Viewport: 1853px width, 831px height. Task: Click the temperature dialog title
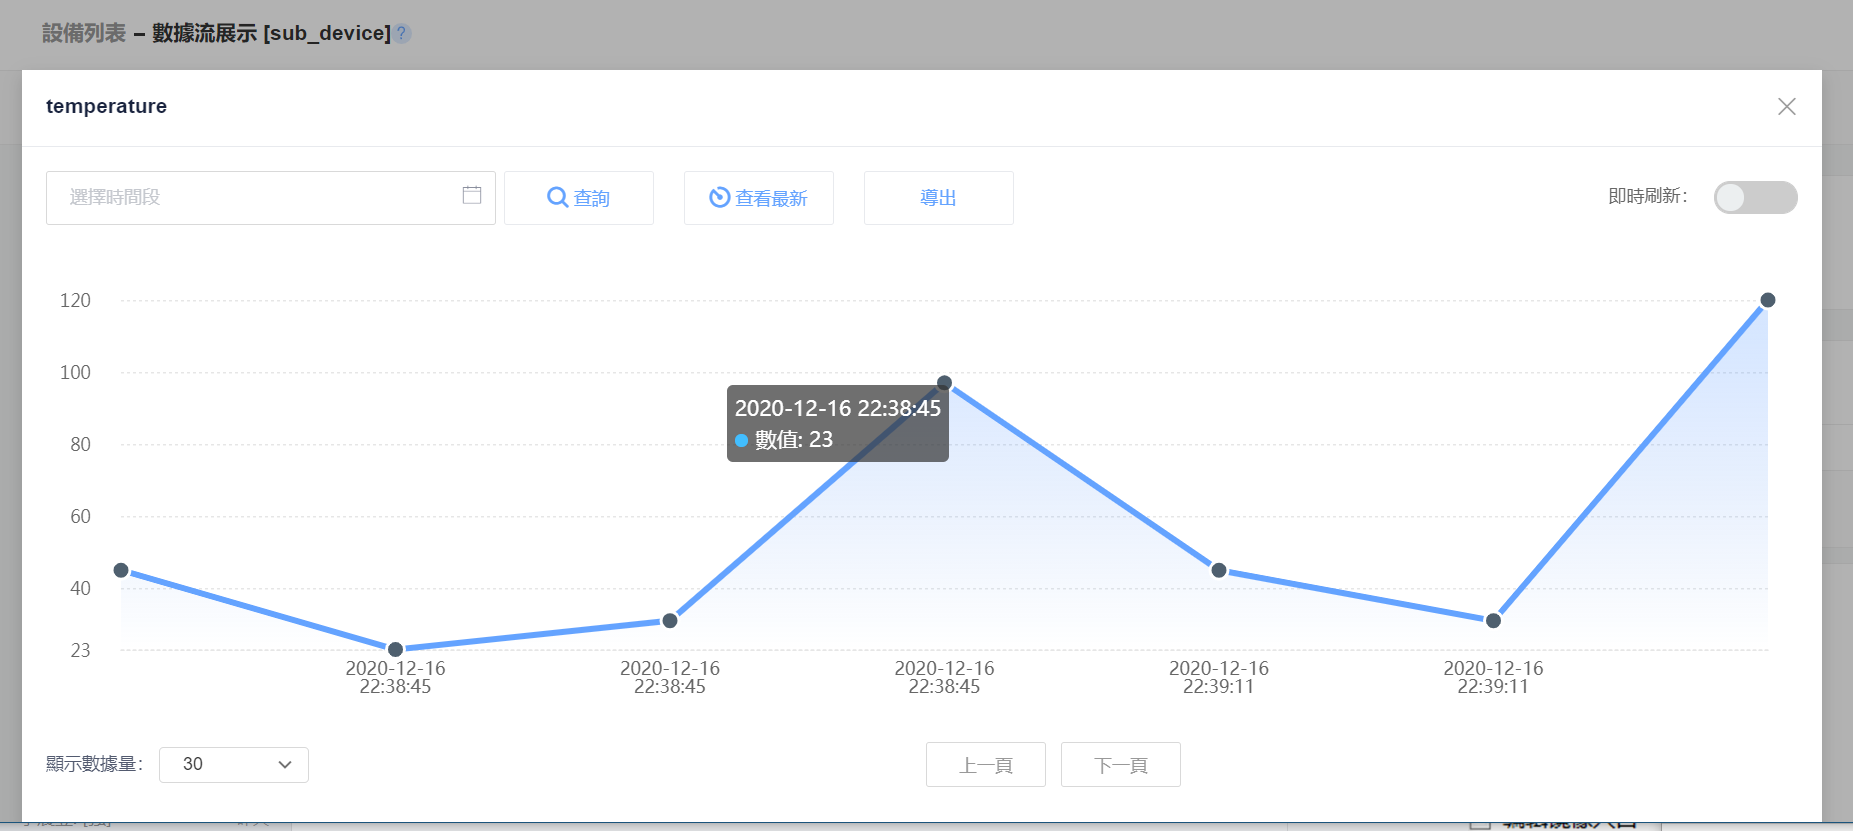coord(106,106)
